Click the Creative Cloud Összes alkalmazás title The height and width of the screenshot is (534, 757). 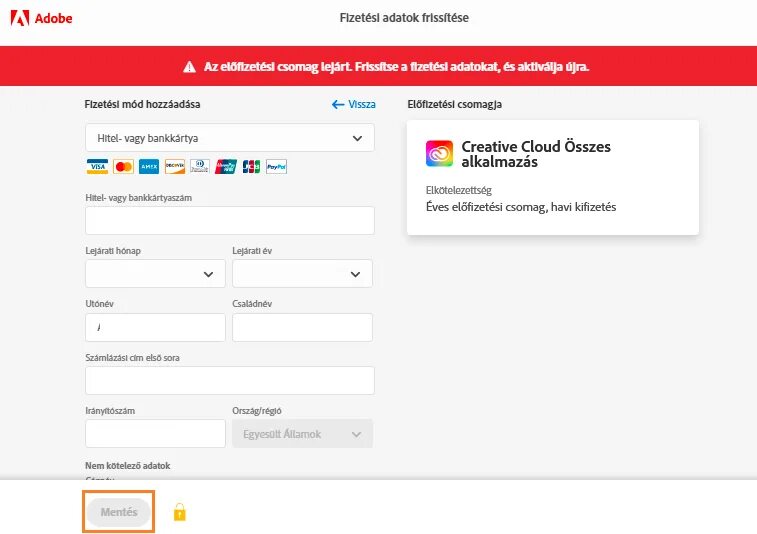click(x=536, y=154)
